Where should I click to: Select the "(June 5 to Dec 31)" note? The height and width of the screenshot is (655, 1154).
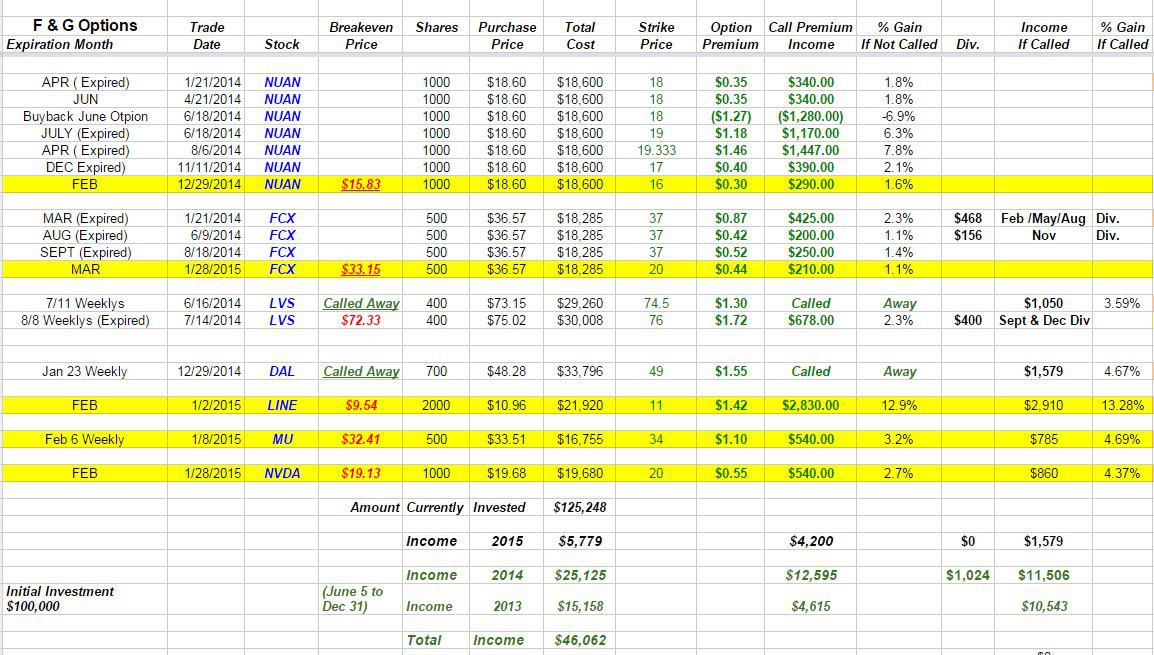353,599
